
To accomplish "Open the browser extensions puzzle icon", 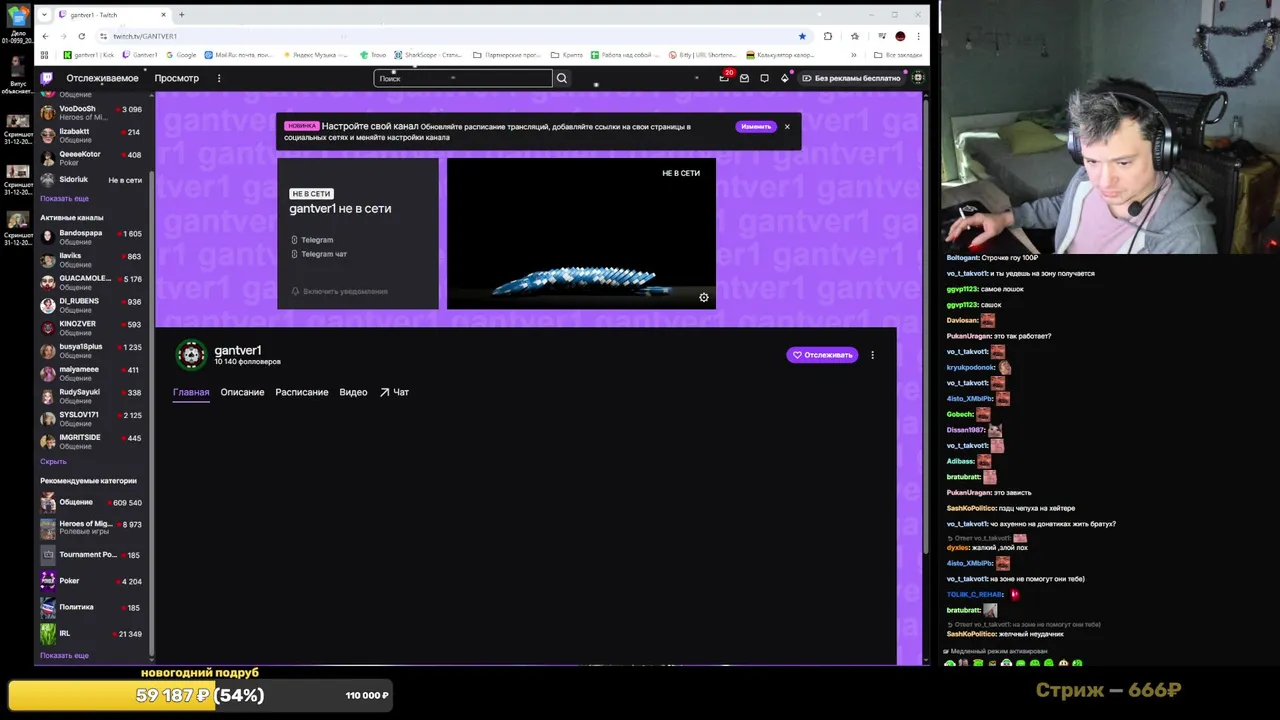I will (x=827, y=36).
